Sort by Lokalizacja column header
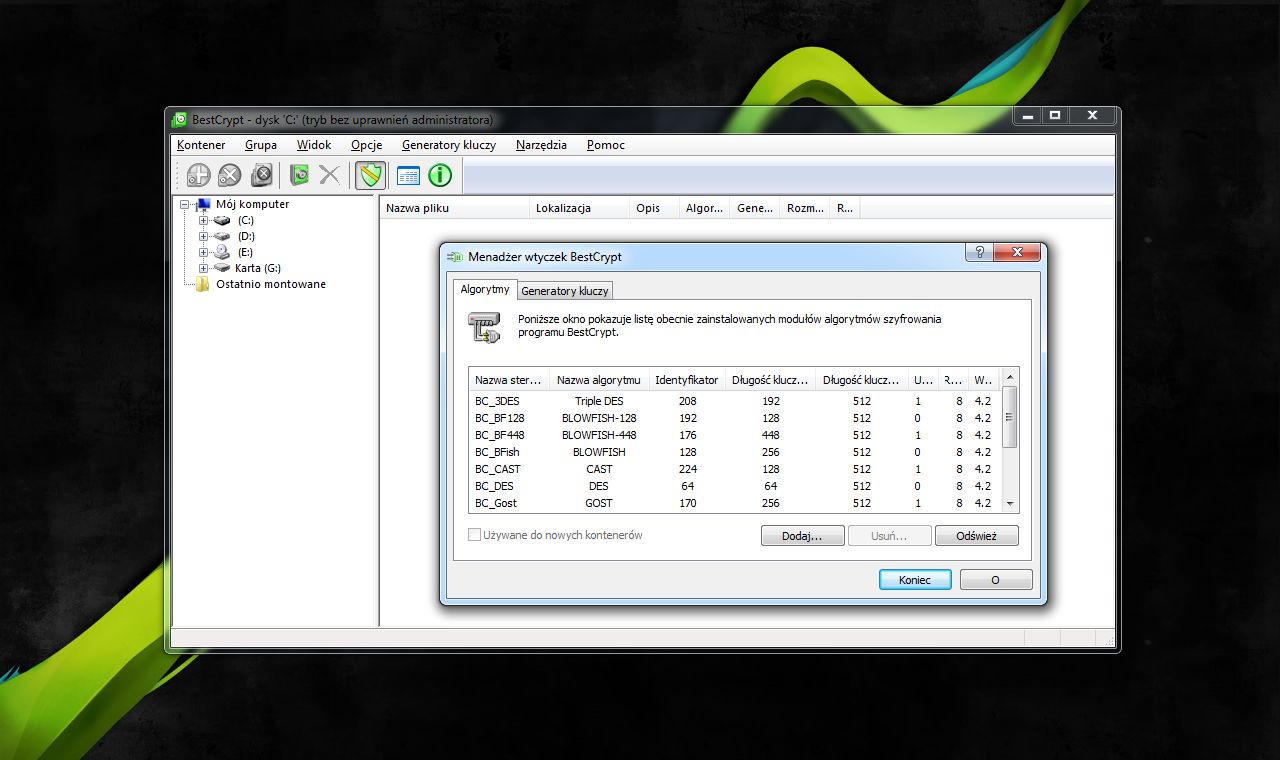The height and width of the screenshot is (760, 1280). pos(579,208)
